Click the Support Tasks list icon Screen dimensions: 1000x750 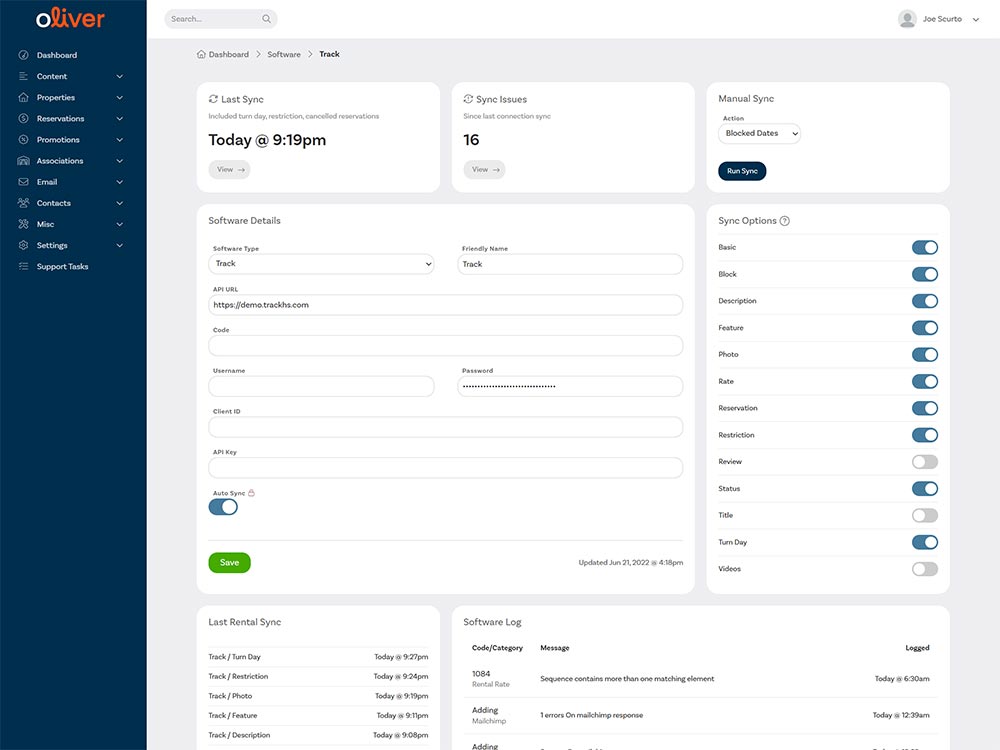(23, 267)
